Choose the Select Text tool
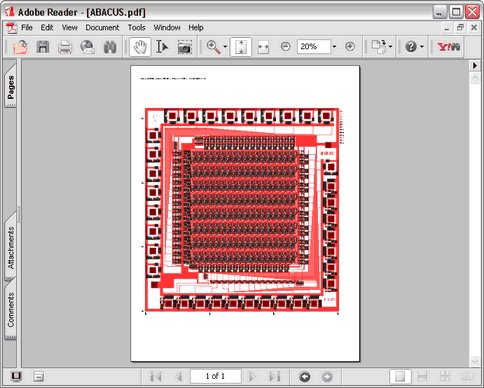 162,47
